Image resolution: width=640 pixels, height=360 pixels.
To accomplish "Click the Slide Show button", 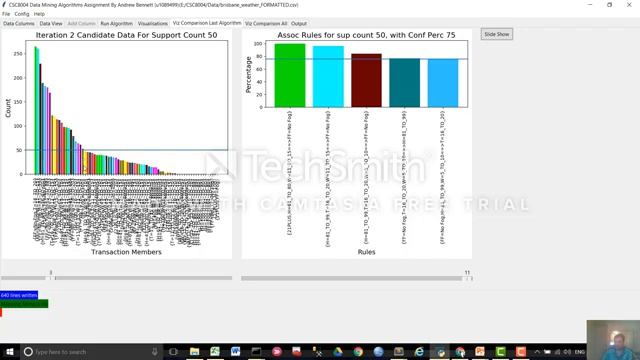I will pyautogui.click(x=497, y=34).
